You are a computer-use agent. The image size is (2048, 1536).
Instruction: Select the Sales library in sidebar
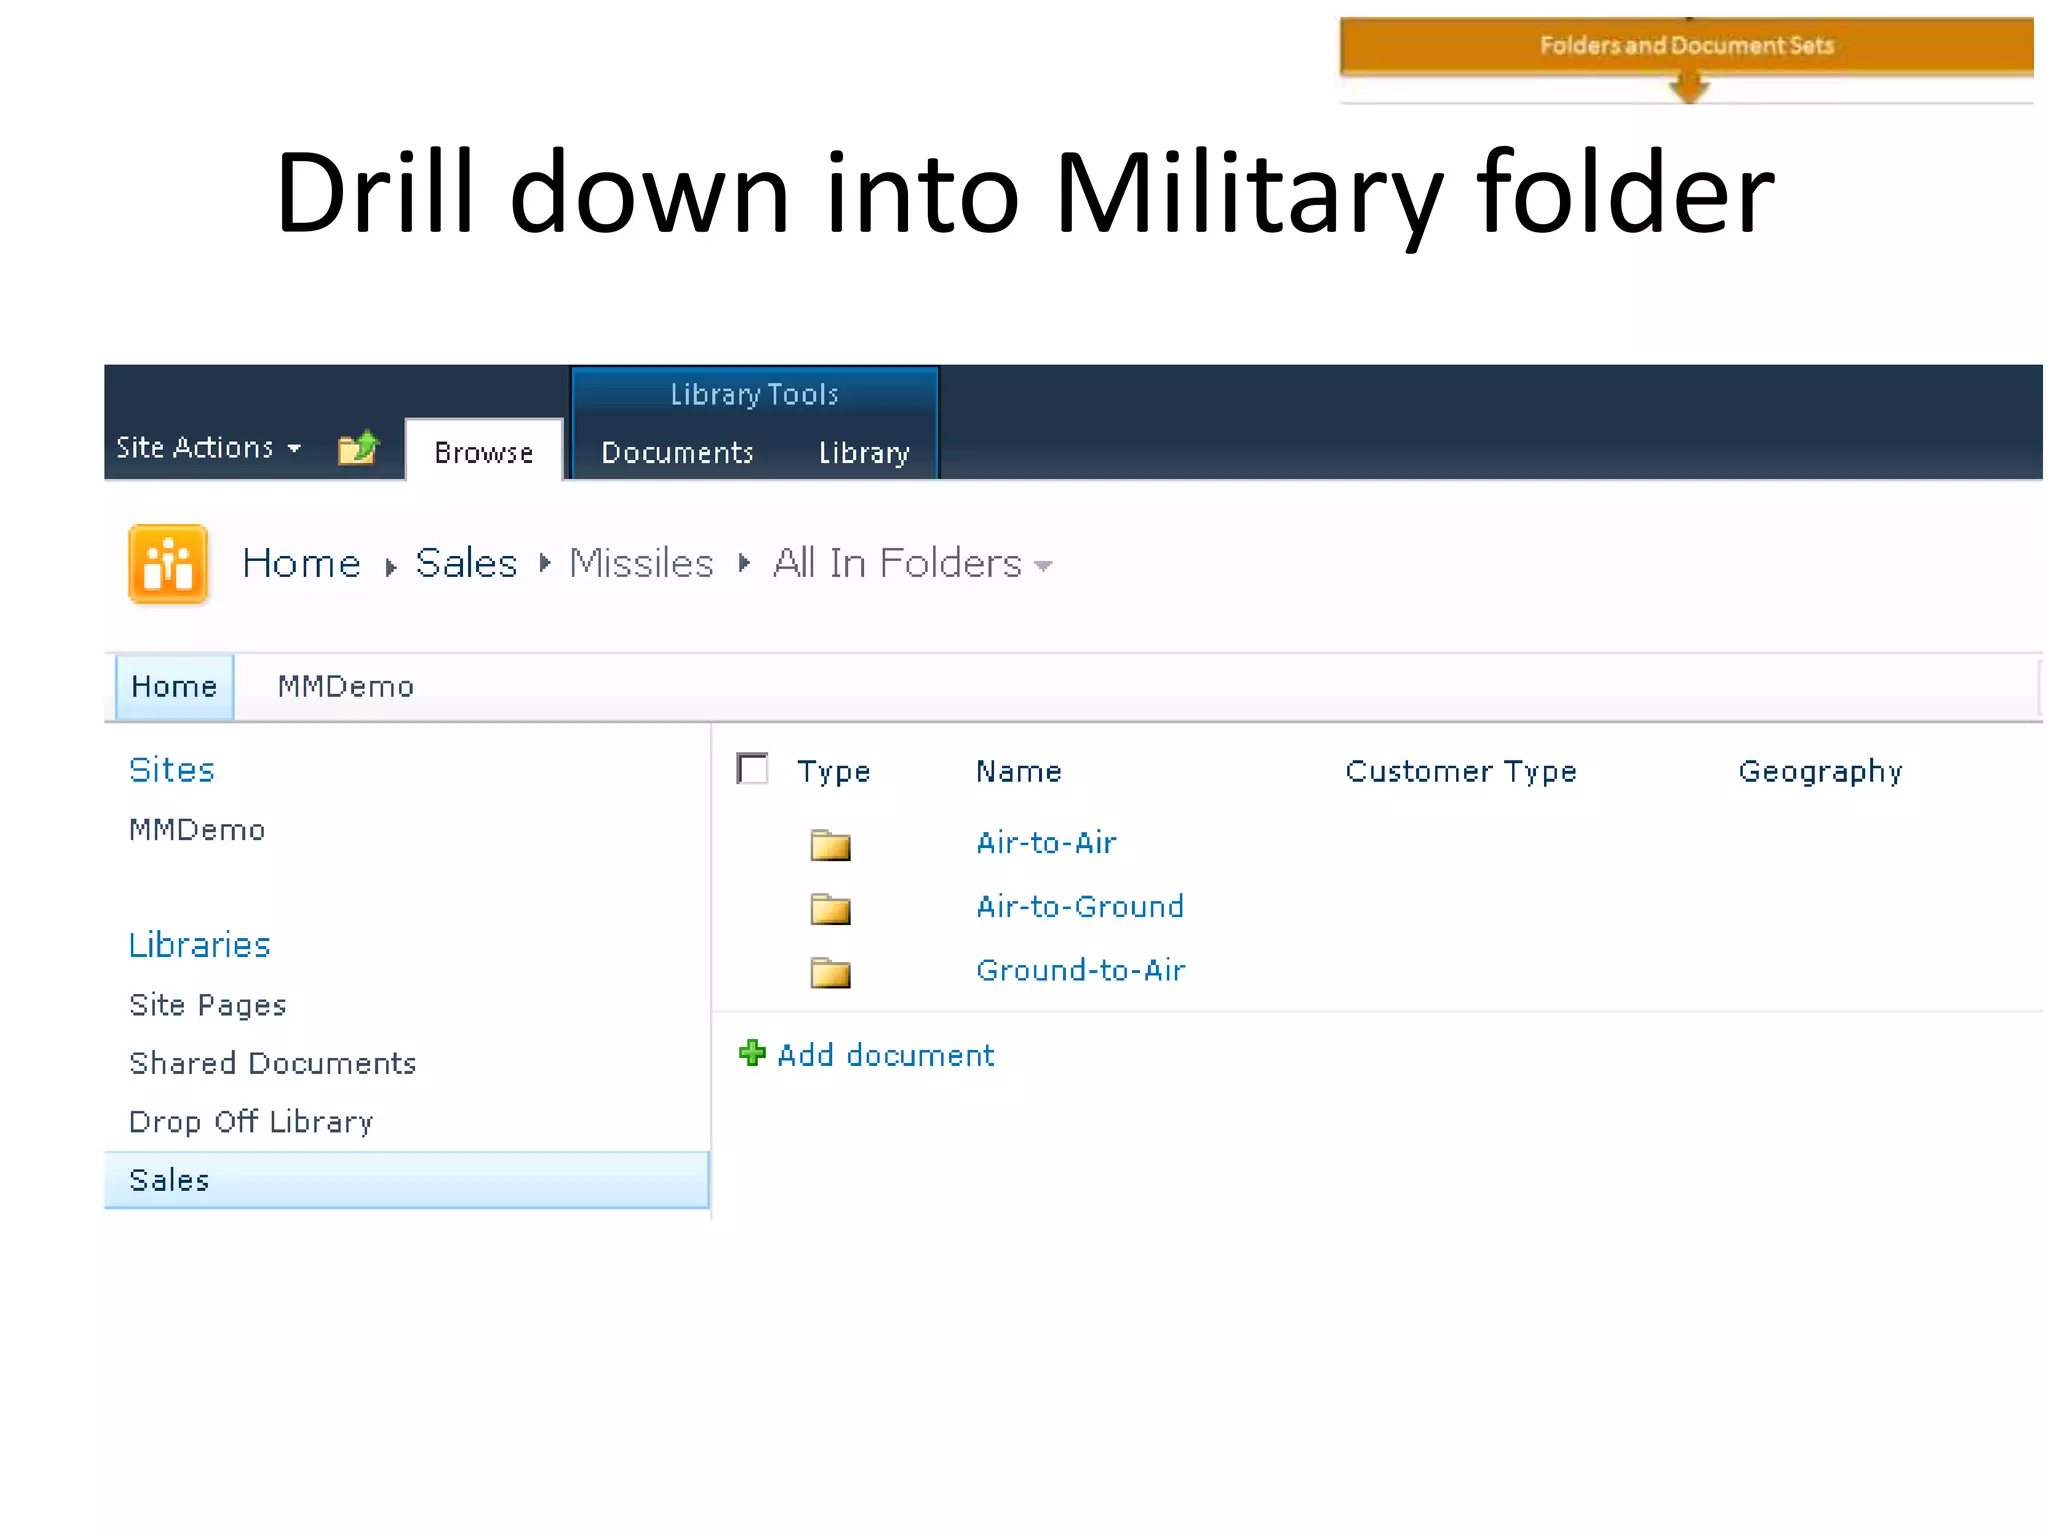pyautogui.click(x=407, y=1180)
